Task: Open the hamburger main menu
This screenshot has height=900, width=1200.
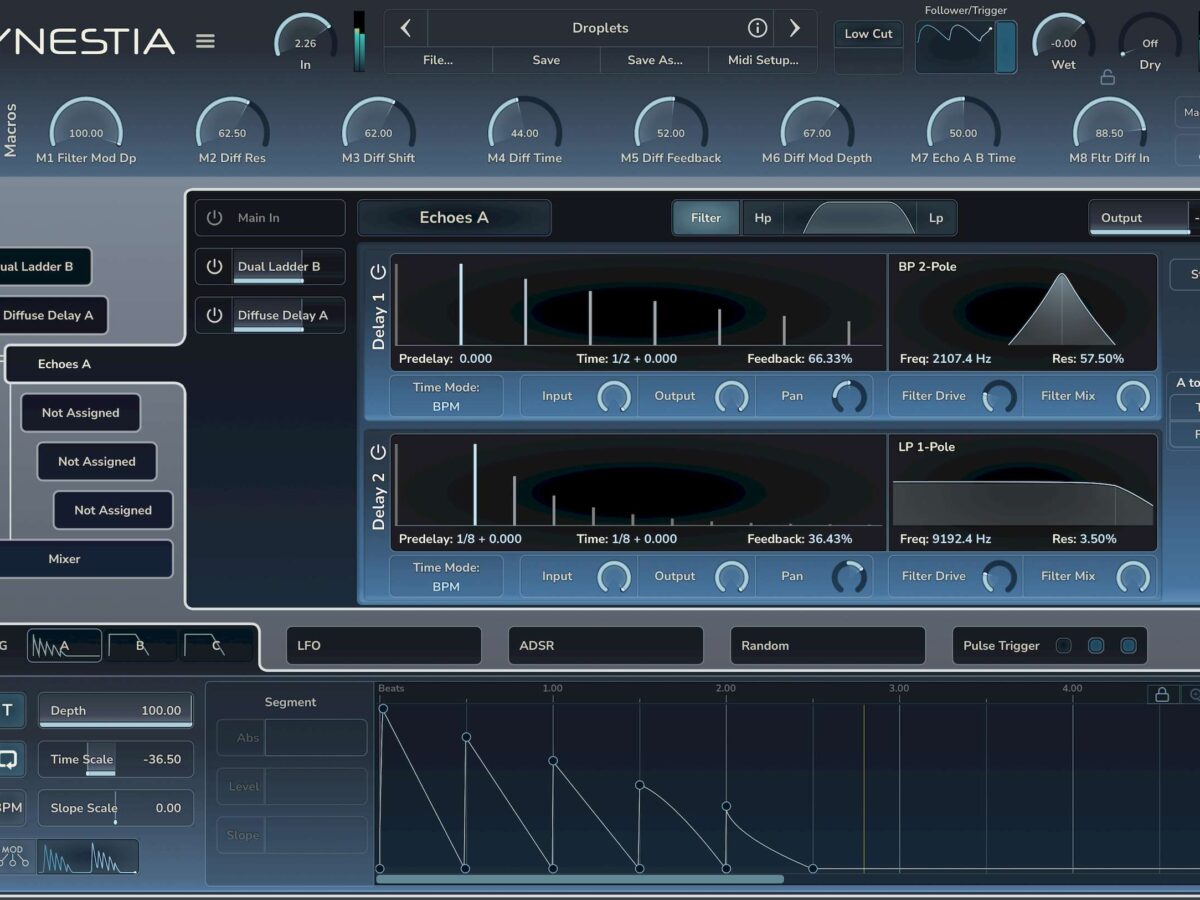Action: click(205, 41)
